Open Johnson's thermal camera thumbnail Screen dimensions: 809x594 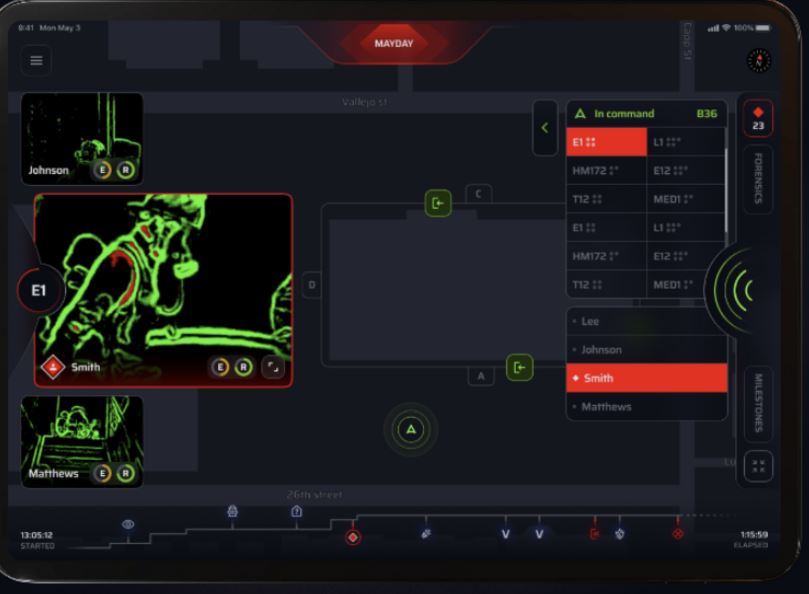click(82, 139)
